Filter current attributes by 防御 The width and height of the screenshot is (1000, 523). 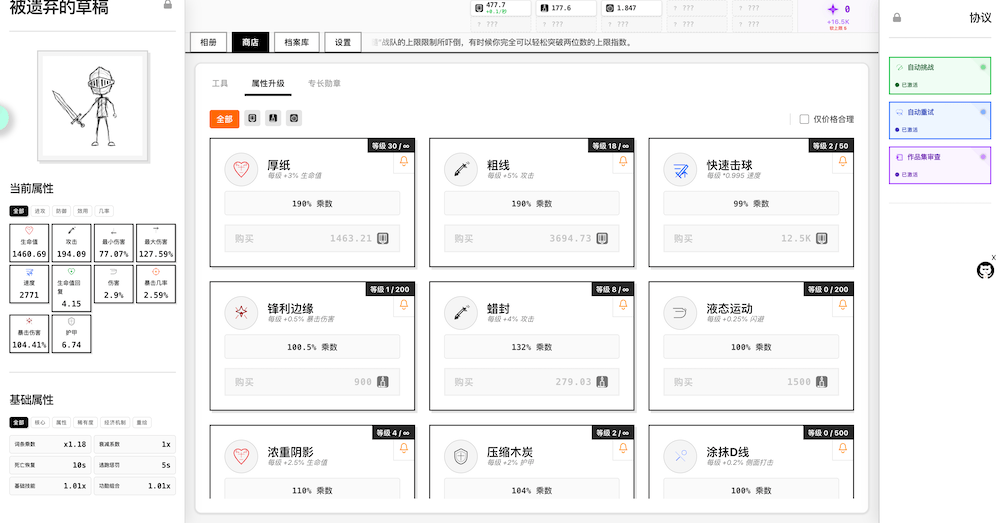[x=62, y=211]
